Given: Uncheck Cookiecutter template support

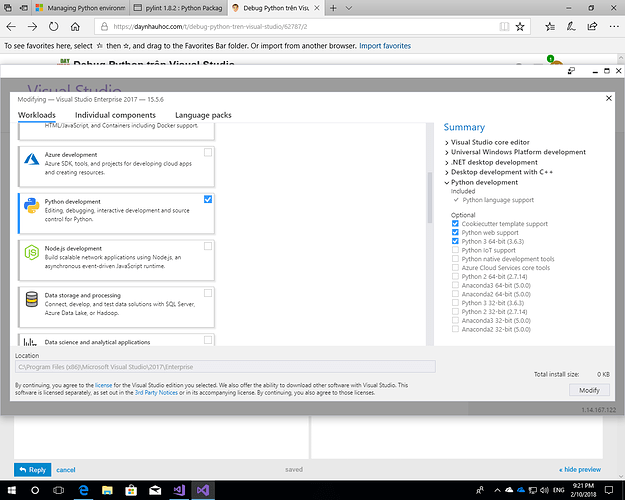Looking at the screenshot, I should [x=455, y=224].
